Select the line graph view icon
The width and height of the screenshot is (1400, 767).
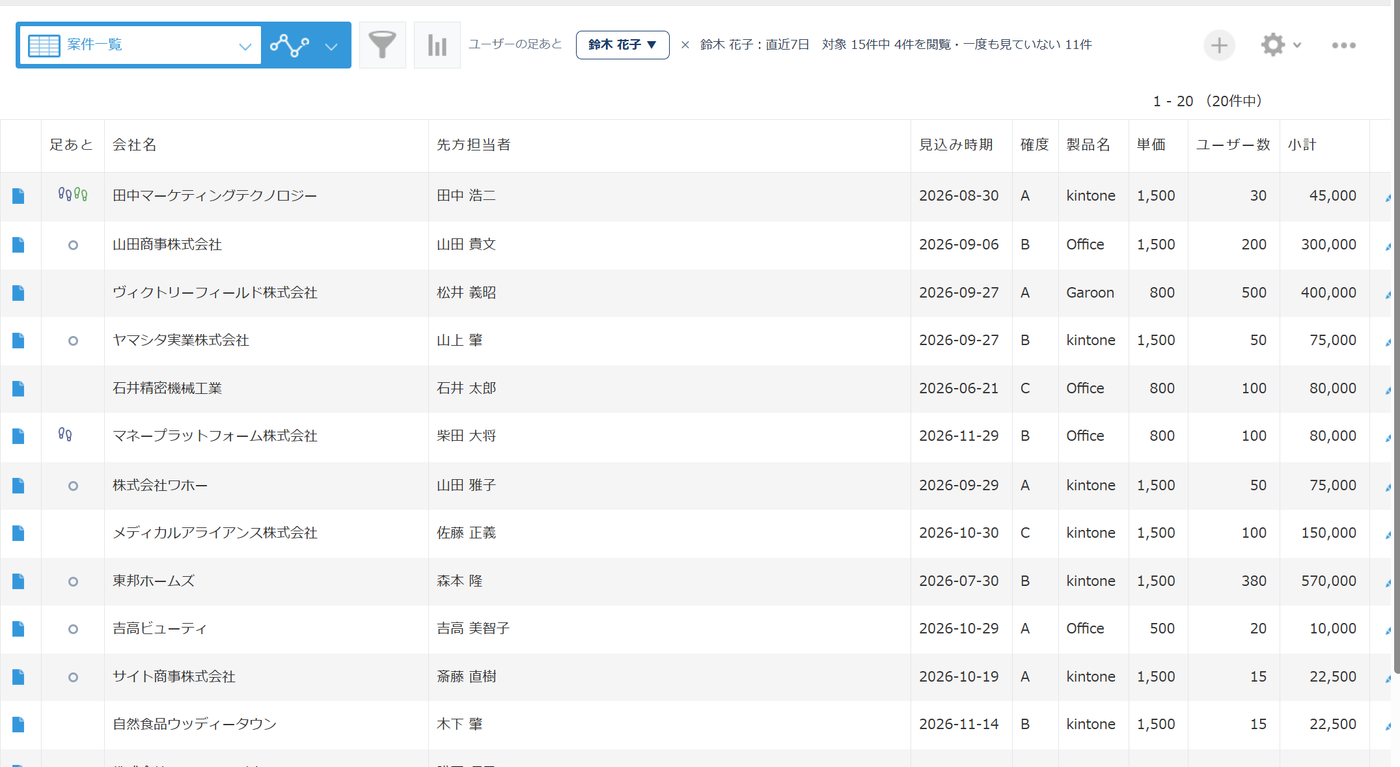tap(289, 45)
